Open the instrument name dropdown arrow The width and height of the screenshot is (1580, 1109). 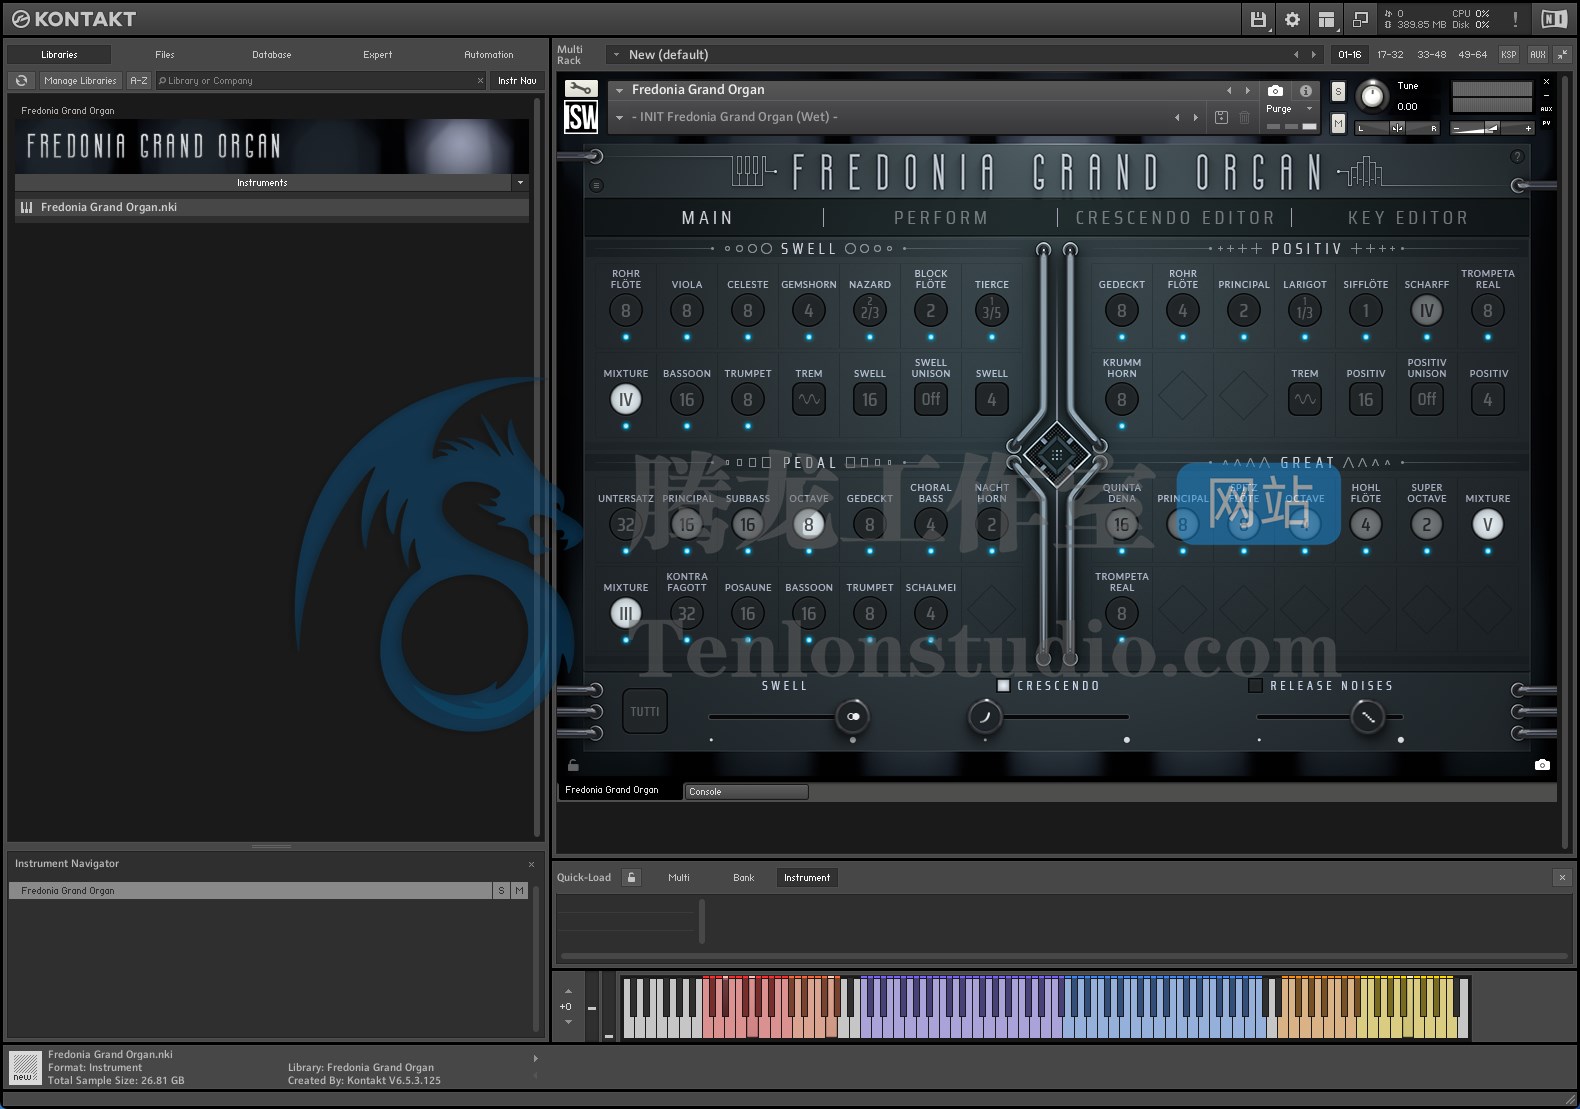coord(620,90)
